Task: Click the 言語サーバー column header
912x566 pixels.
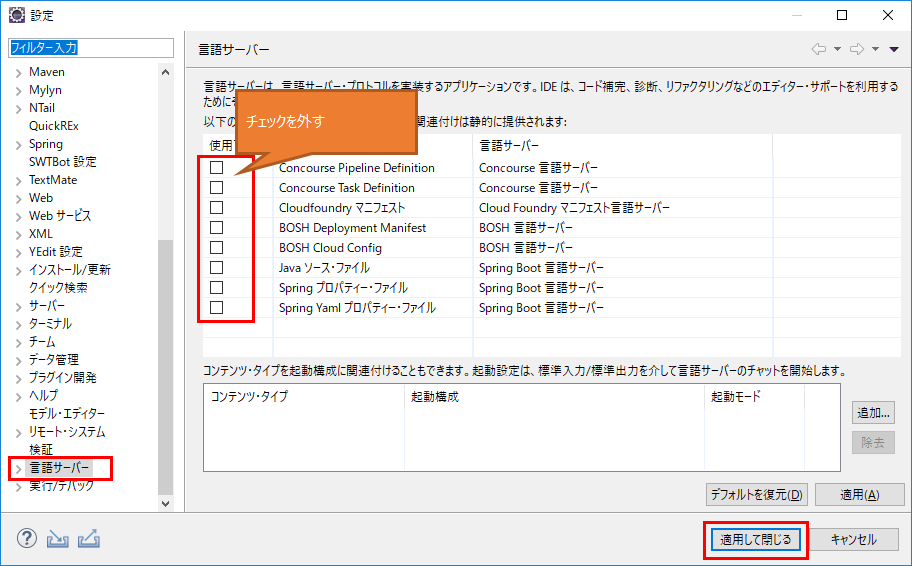Action: (x=622, y=145)
